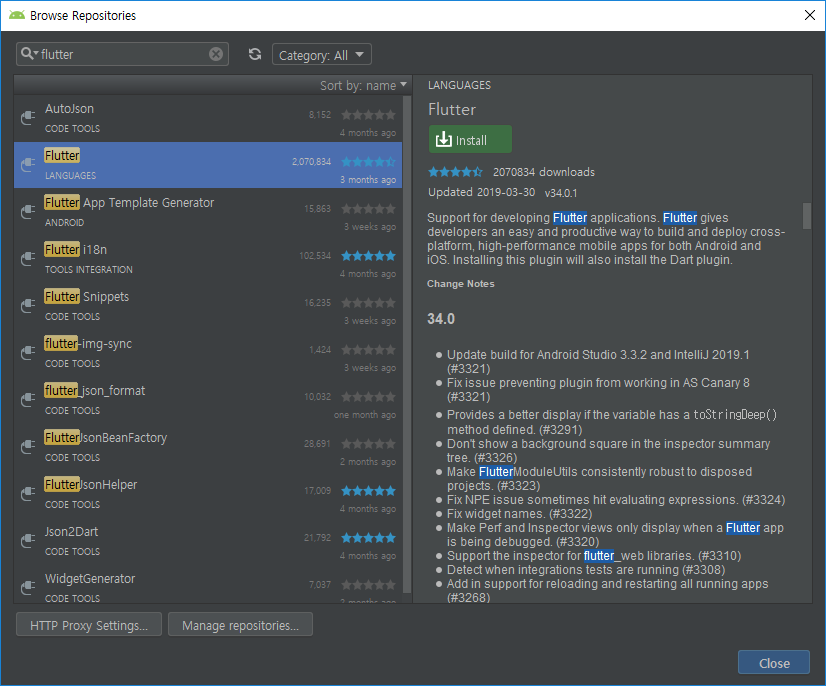The width and height of the screenshot is (826, 686).
Task: Click Updated 2019-03-30 text
Action: coord(481,192)
